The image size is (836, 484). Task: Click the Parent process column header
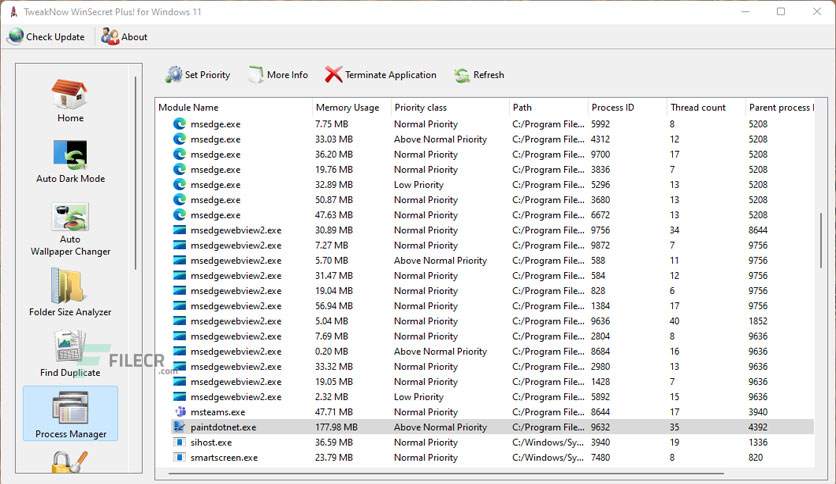point(781,107)
